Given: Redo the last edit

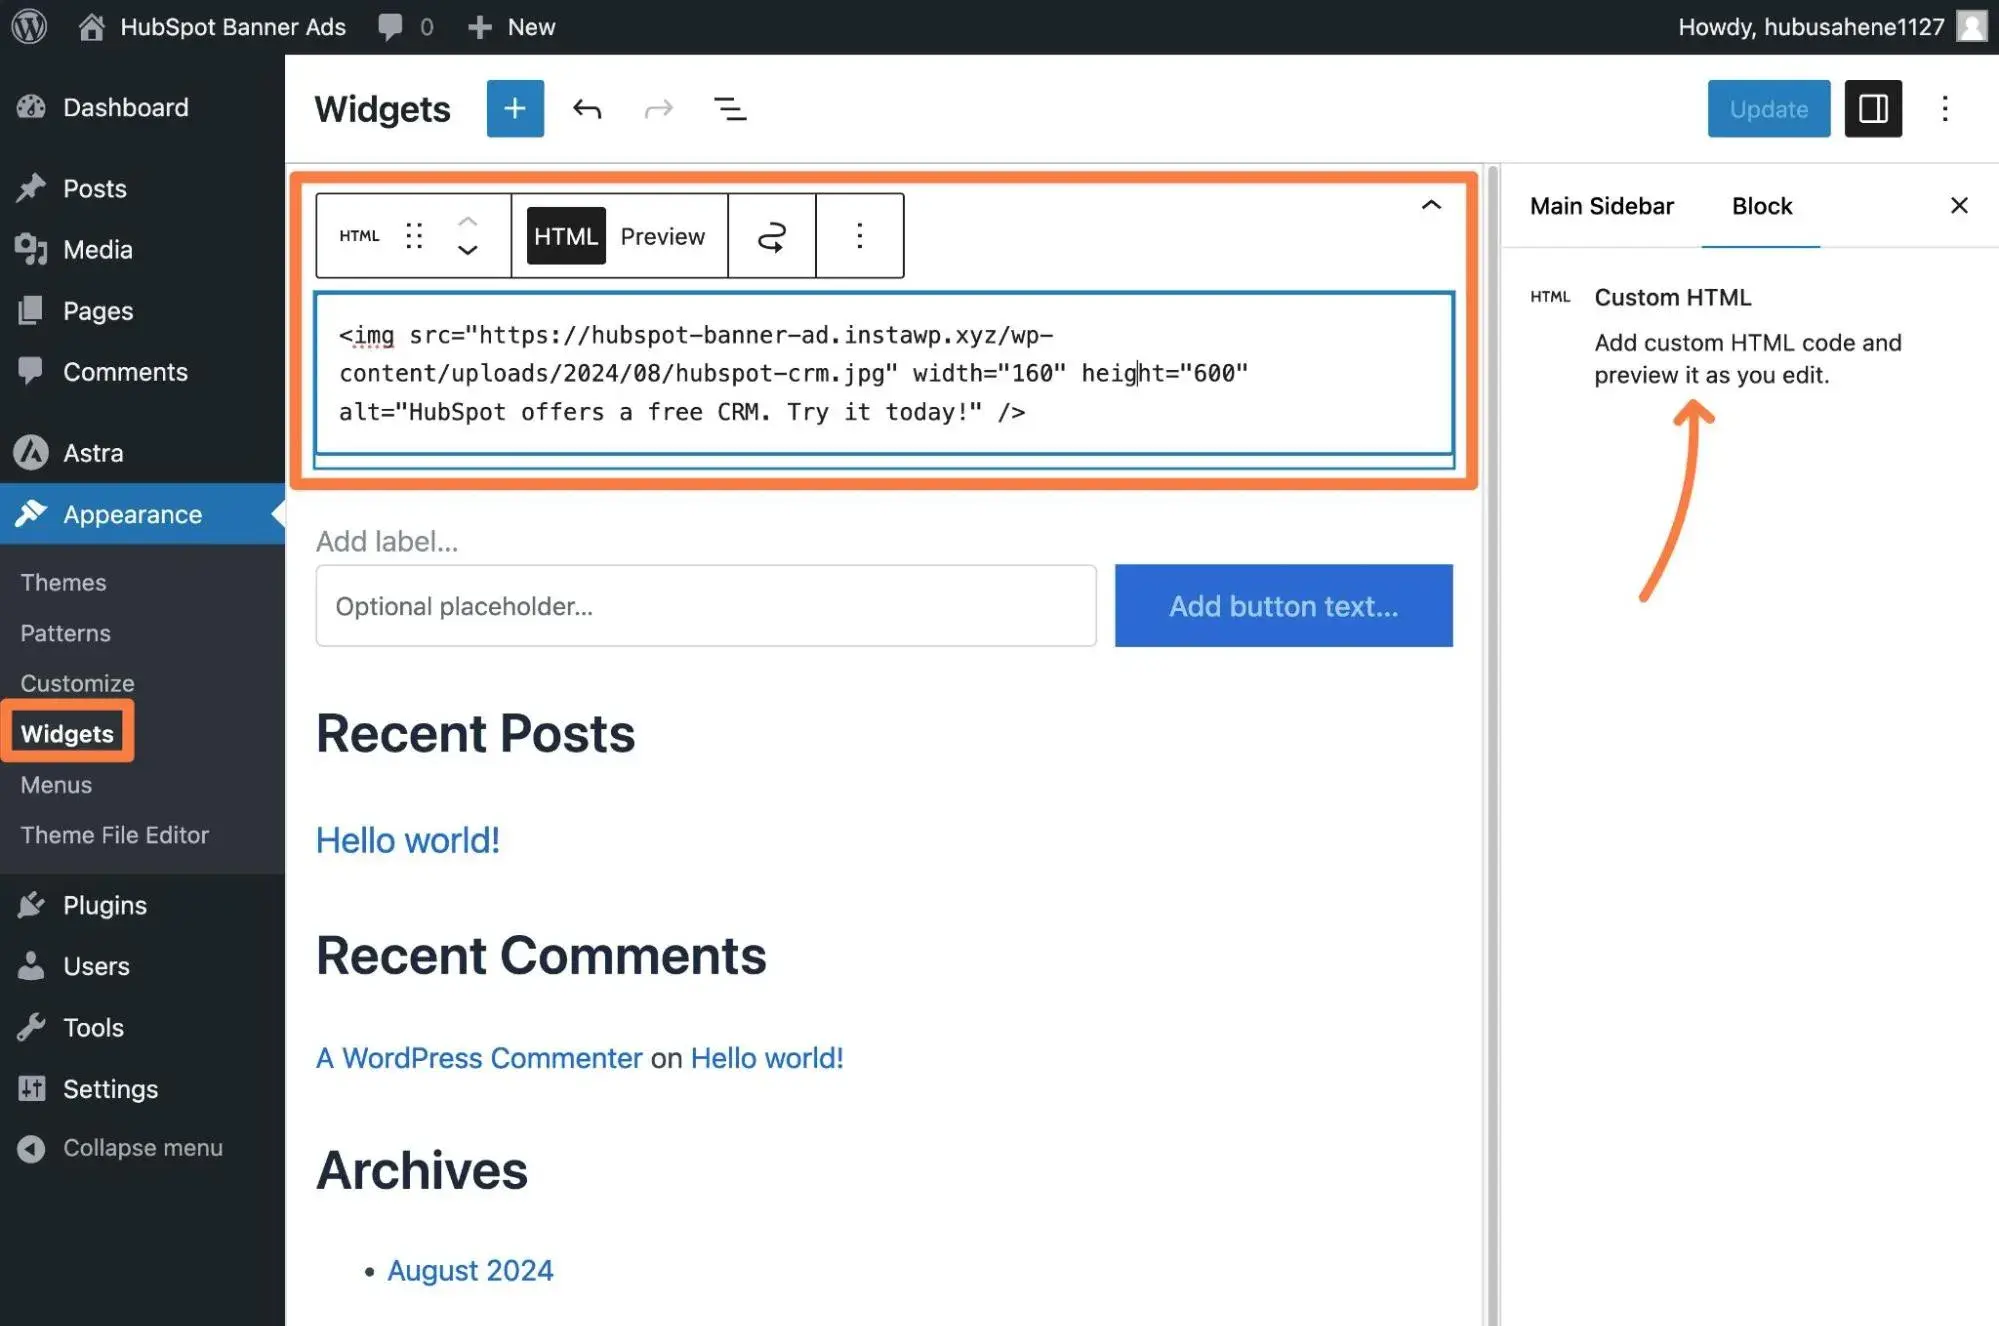Looking at the screenshot, I should click(x=659, y=109).
